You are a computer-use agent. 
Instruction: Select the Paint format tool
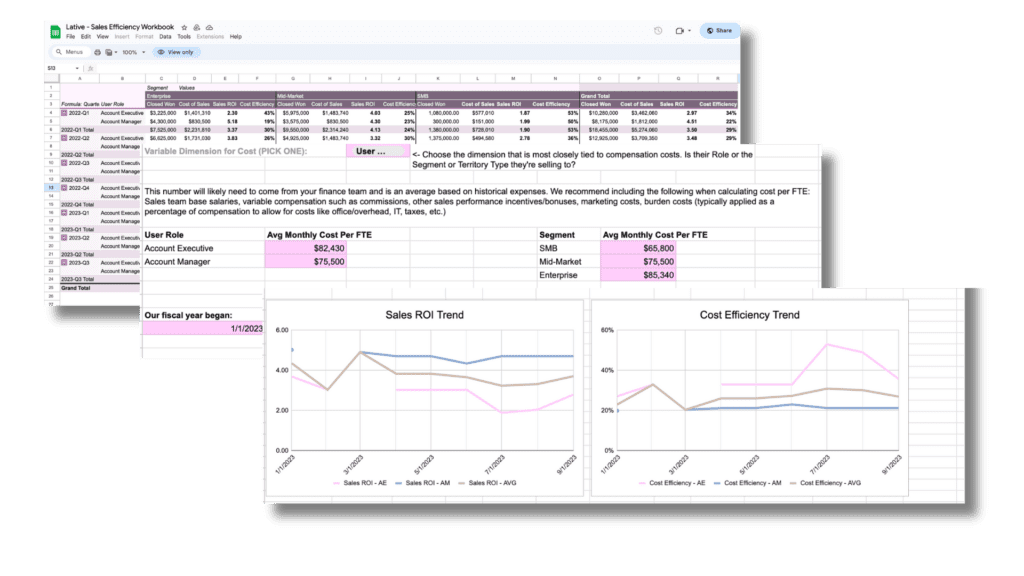108,52
